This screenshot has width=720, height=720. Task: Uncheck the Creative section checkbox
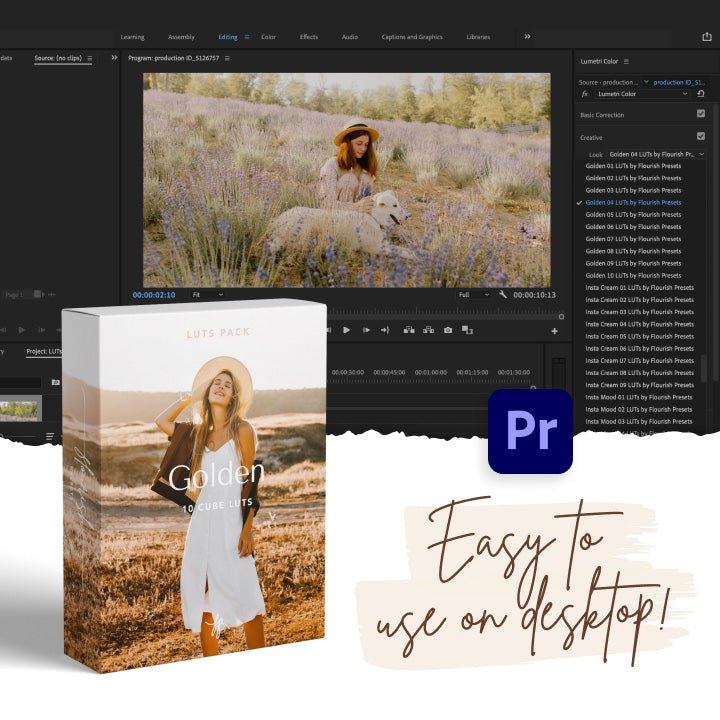(x=700, y=136)
